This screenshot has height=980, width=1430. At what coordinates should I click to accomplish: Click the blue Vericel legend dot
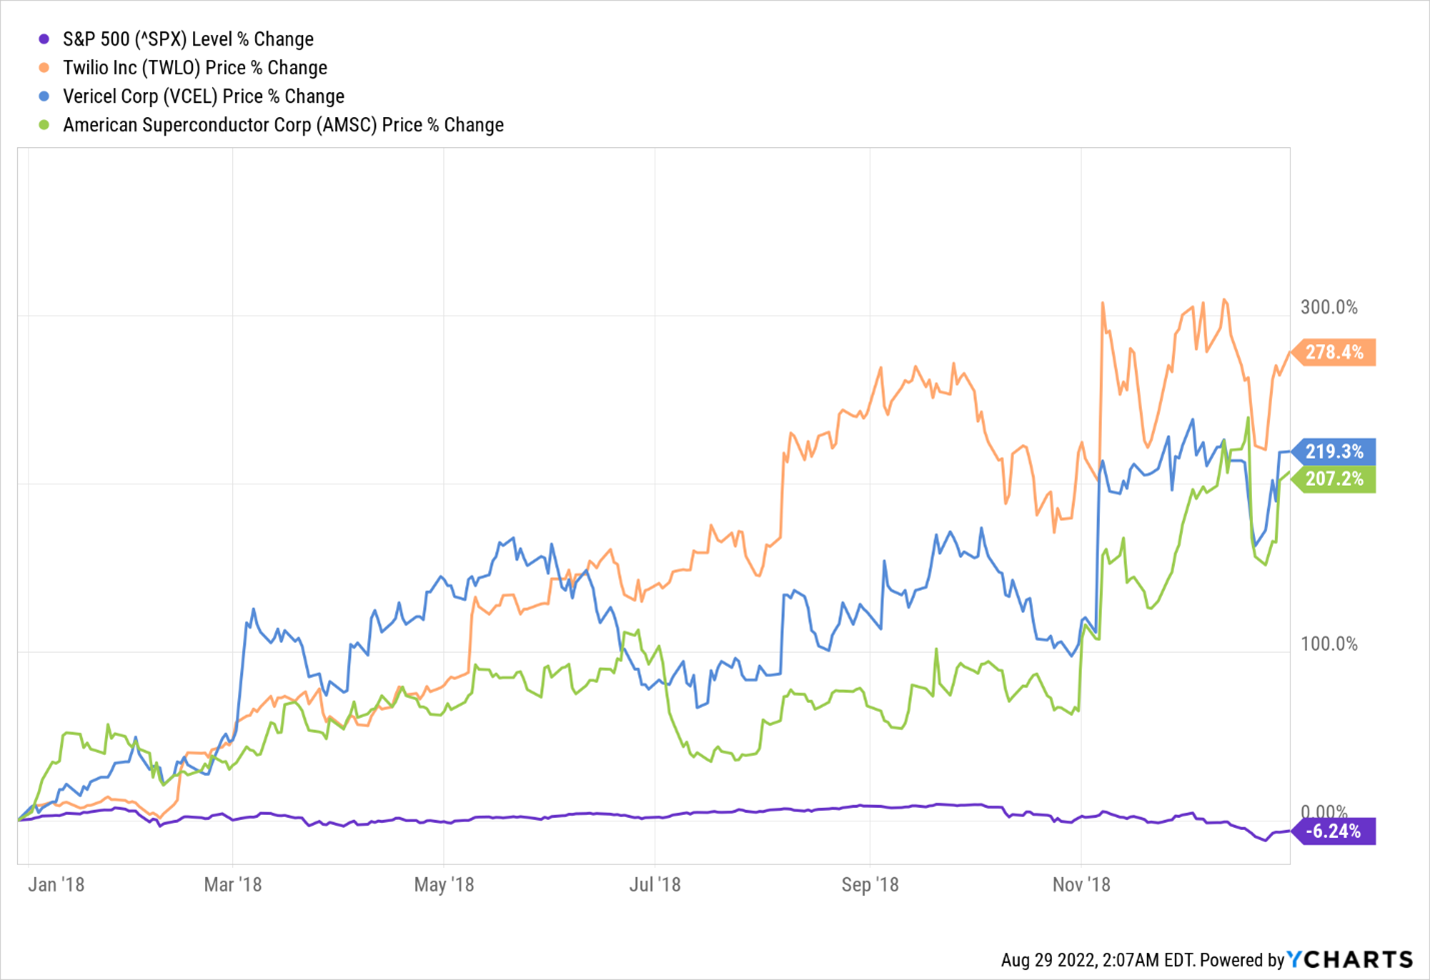tap(44, 97)
